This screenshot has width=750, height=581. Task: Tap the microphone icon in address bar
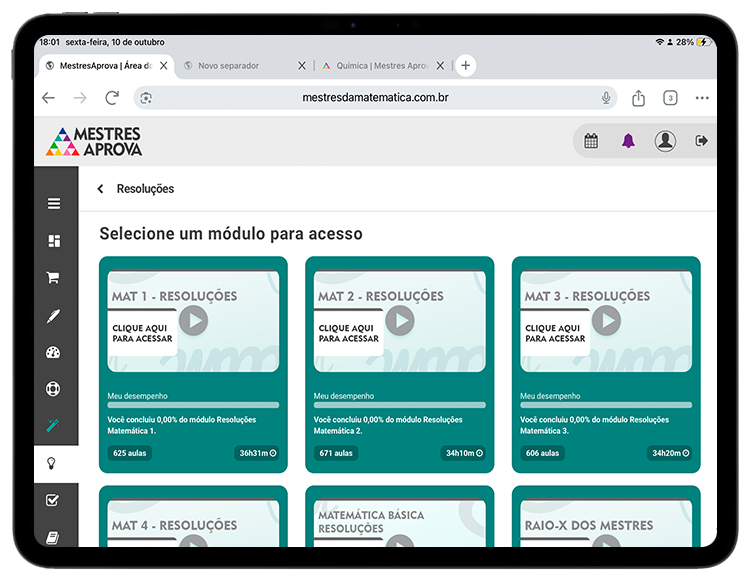click(606, 98)
